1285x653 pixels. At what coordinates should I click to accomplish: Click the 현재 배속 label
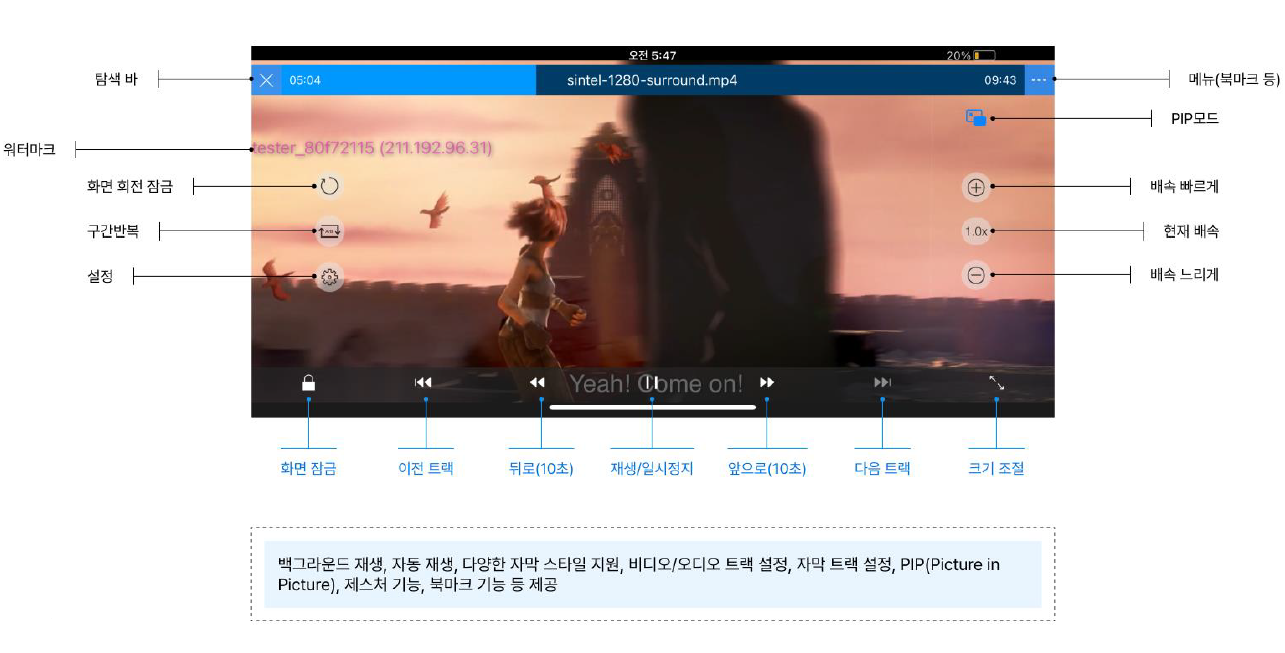1191,231
